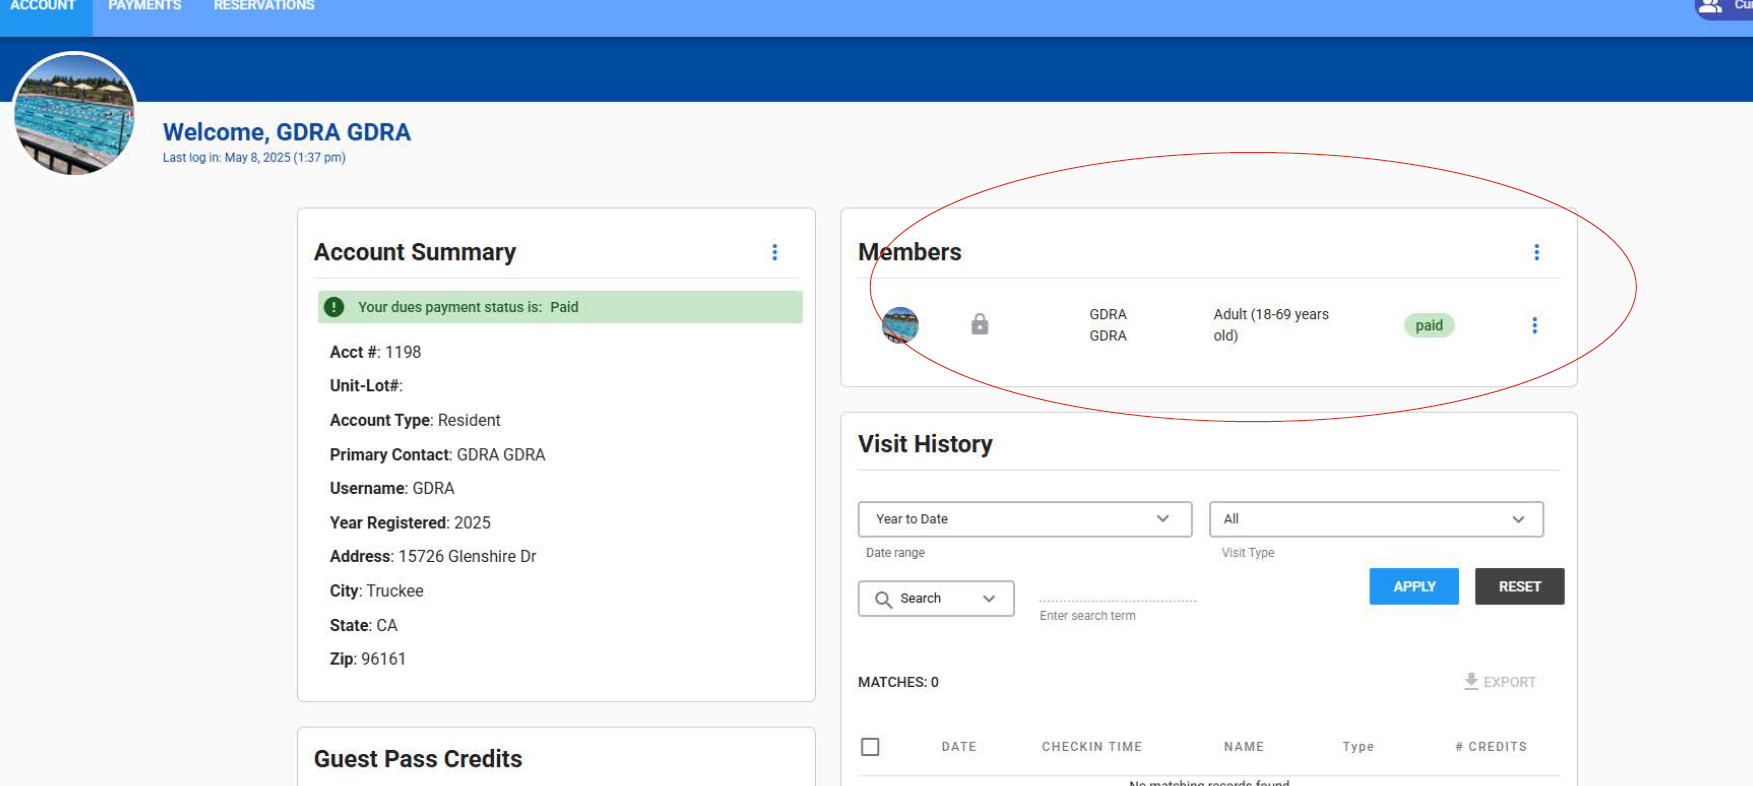Click the lock icon beside member
The image size is (1753, 786).
979,324
